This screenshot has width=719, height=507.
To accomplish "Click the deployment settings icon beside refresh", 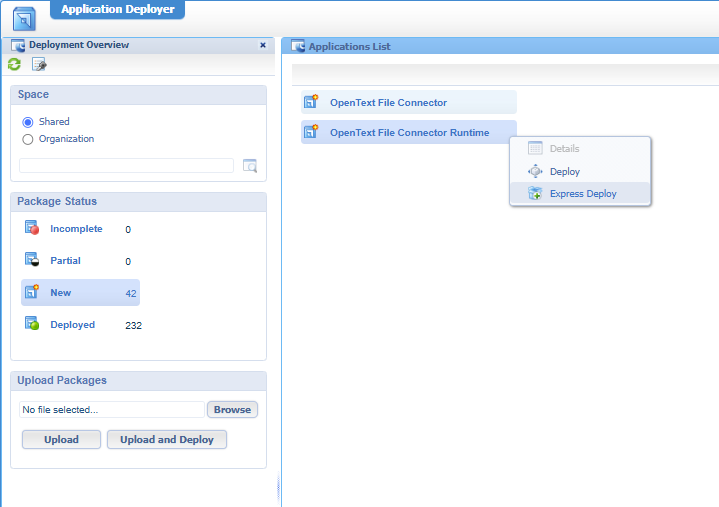I will pyautogui.click(x=39, y=64).
